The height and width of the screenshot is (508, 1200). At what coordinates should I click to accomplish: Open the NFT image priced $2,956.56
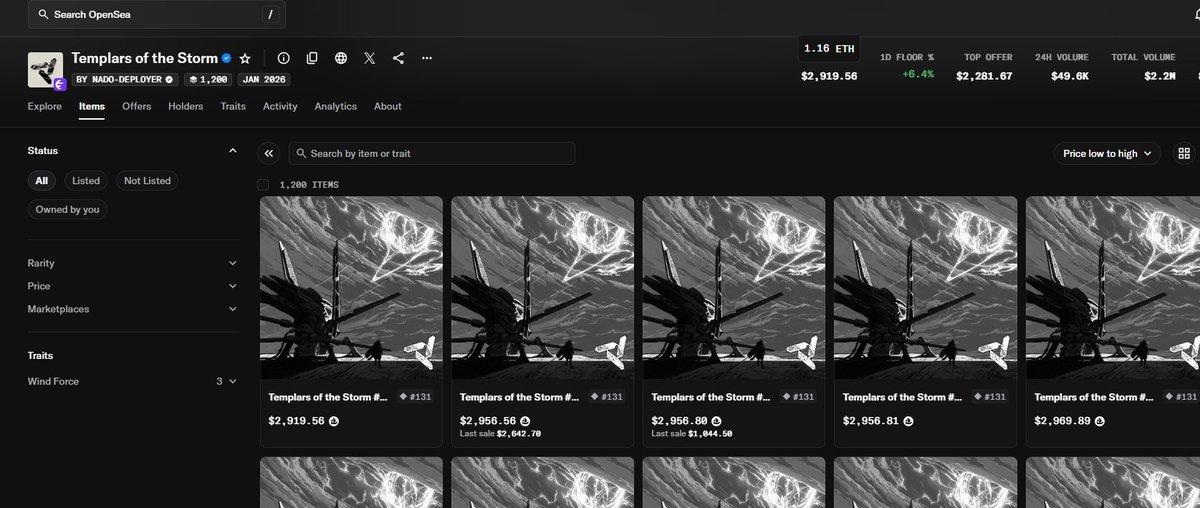[542, 287]
